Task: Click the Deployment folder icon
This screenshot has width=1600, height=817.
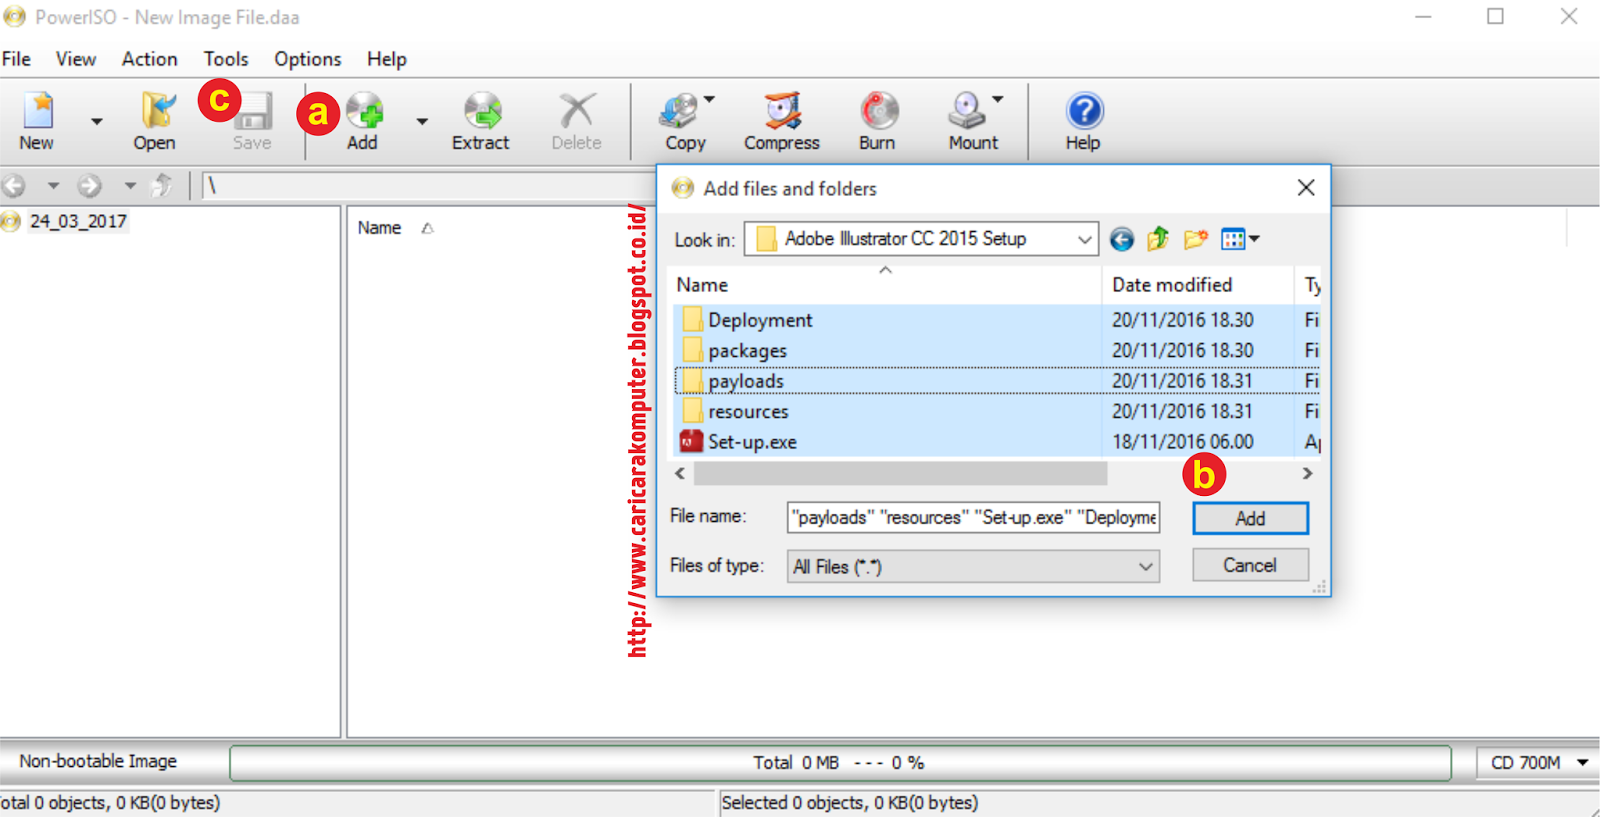Action: [692, 319]
